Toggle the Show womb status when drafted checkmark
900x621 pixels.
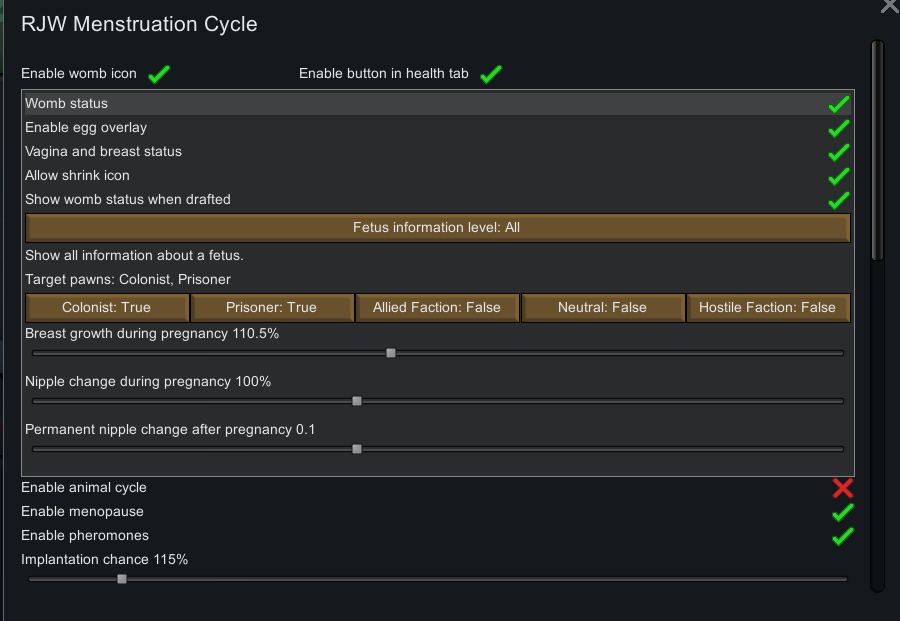pos(840,199)
